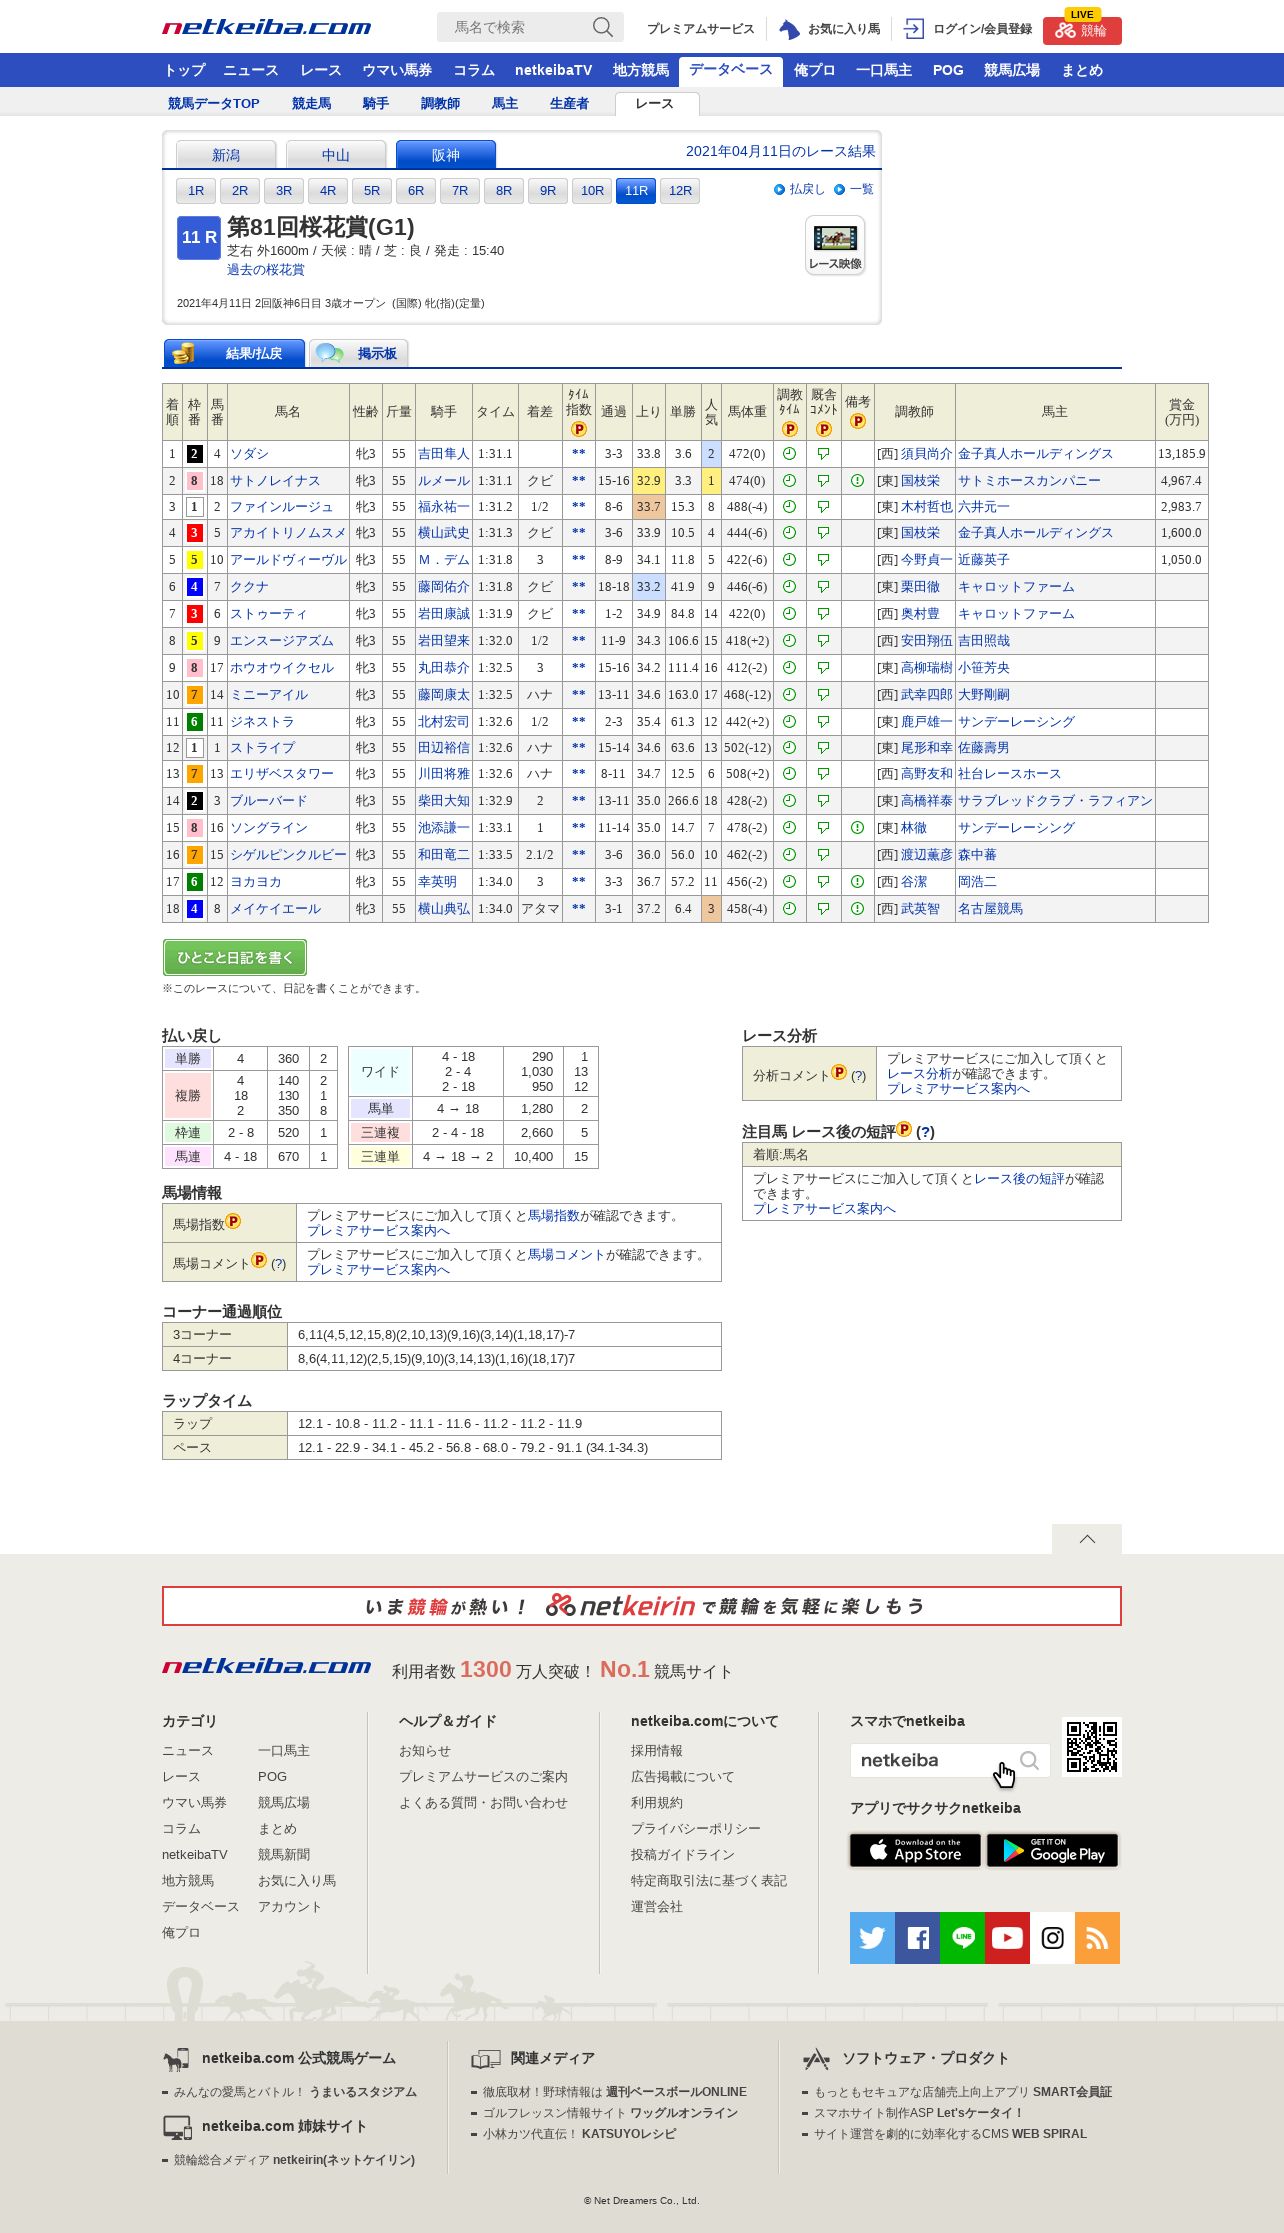Screen dimensions: 1284x2233
Task: Click the footer お知らせ link
Action: point(425,1751)
